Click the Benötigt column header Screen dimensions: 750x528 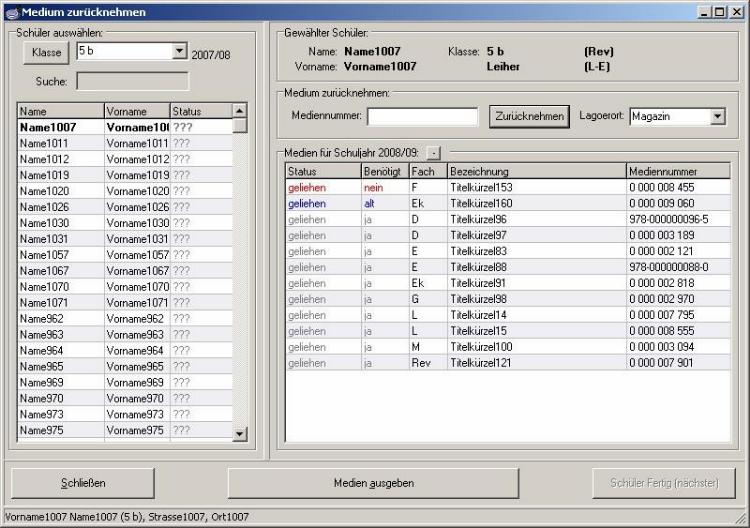383,171
